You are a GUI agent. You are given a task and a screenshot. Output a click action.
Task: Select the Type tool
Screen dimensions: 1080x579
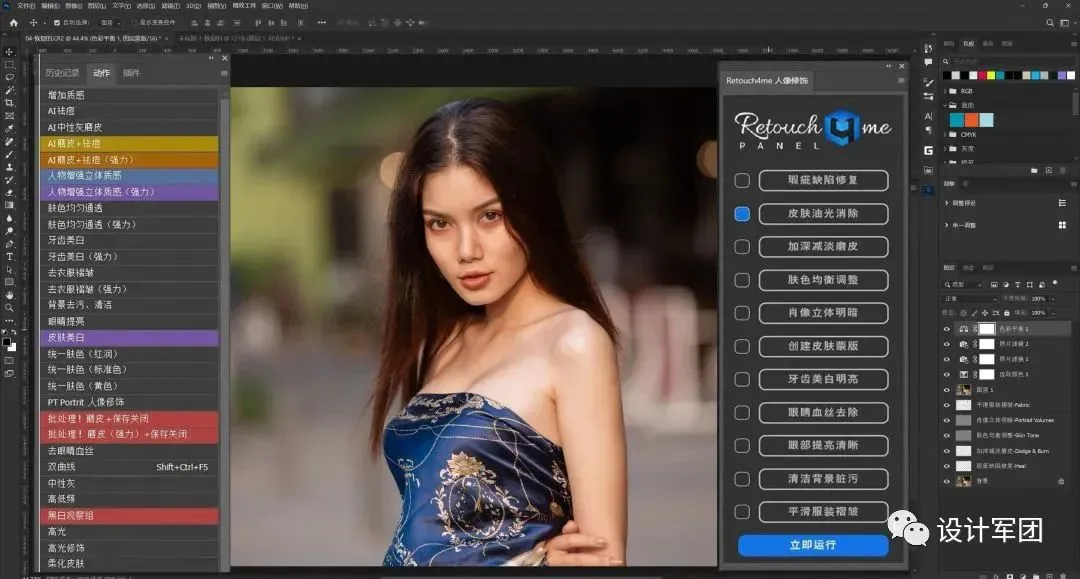(9, 256)
